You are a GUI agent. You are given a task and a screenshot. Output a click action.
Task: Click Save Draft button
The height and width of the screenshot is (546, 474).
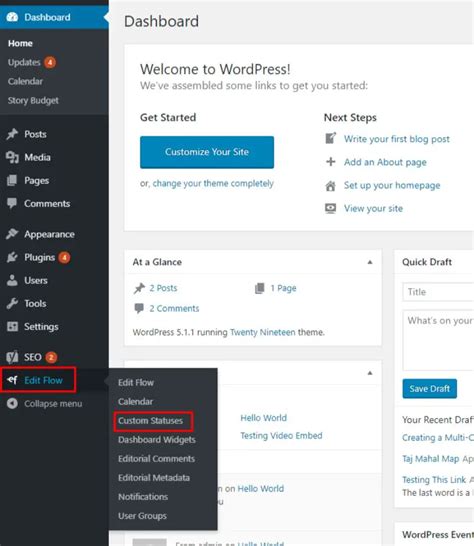click(x=429, y=389)
